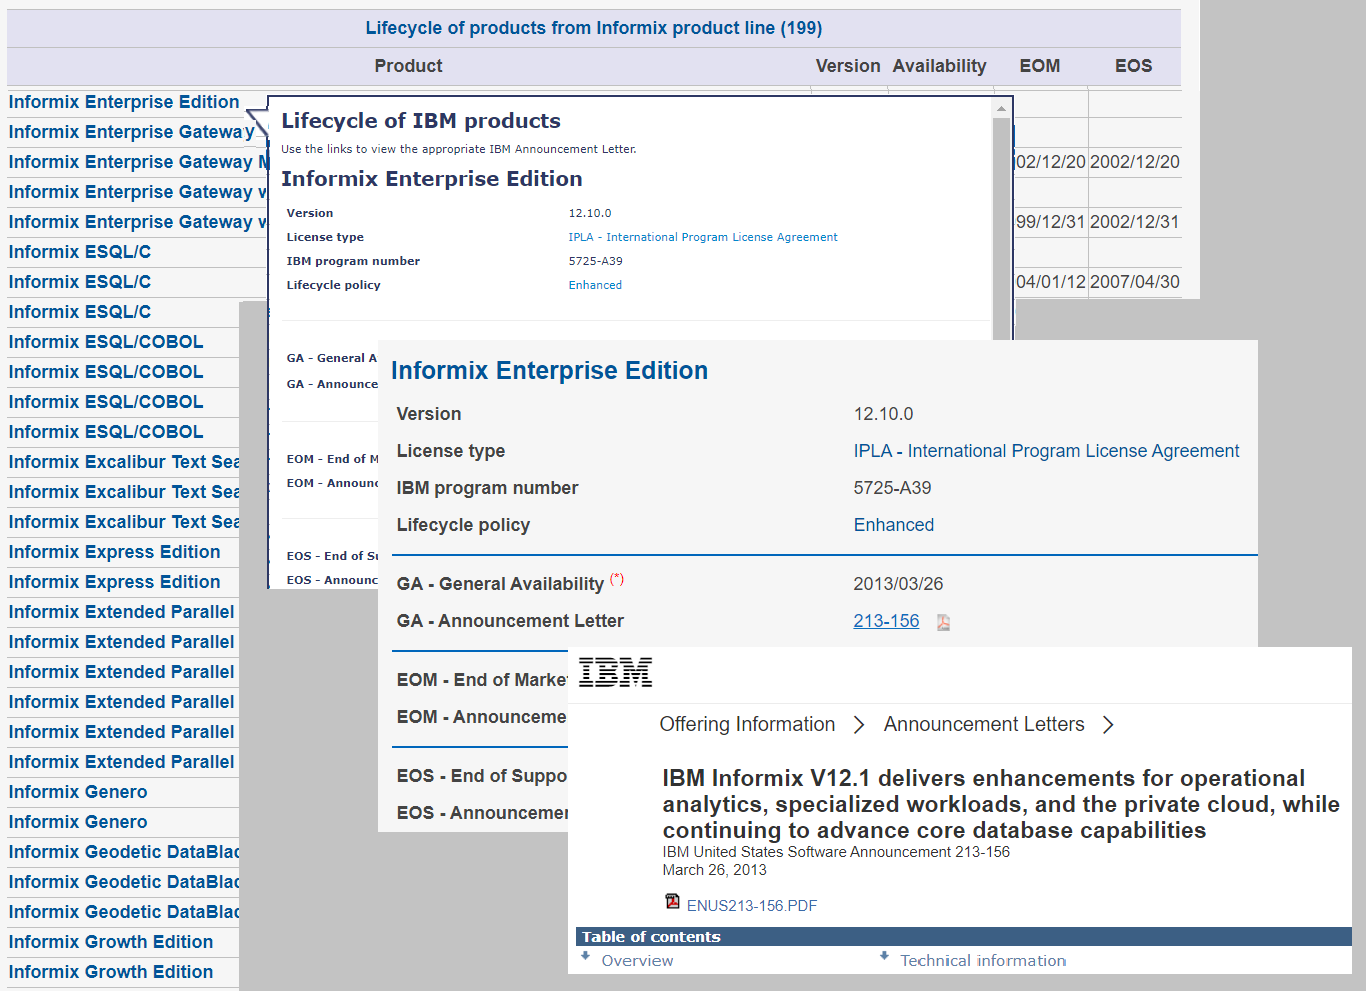Click the PDF icon before ENUS213-156.PDF

673,902
